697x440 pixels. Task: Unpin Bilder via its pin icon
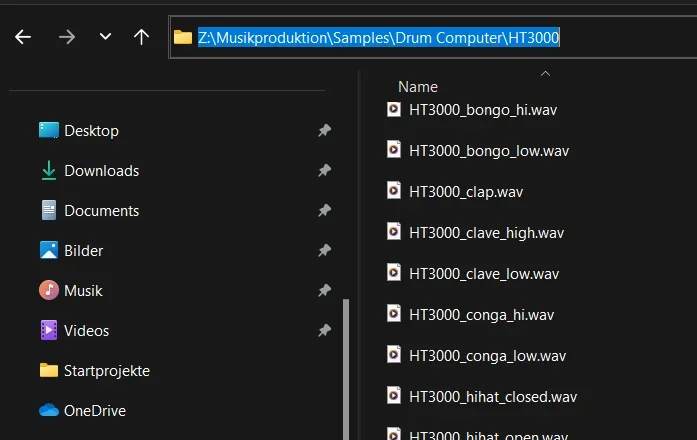(324, 250)
